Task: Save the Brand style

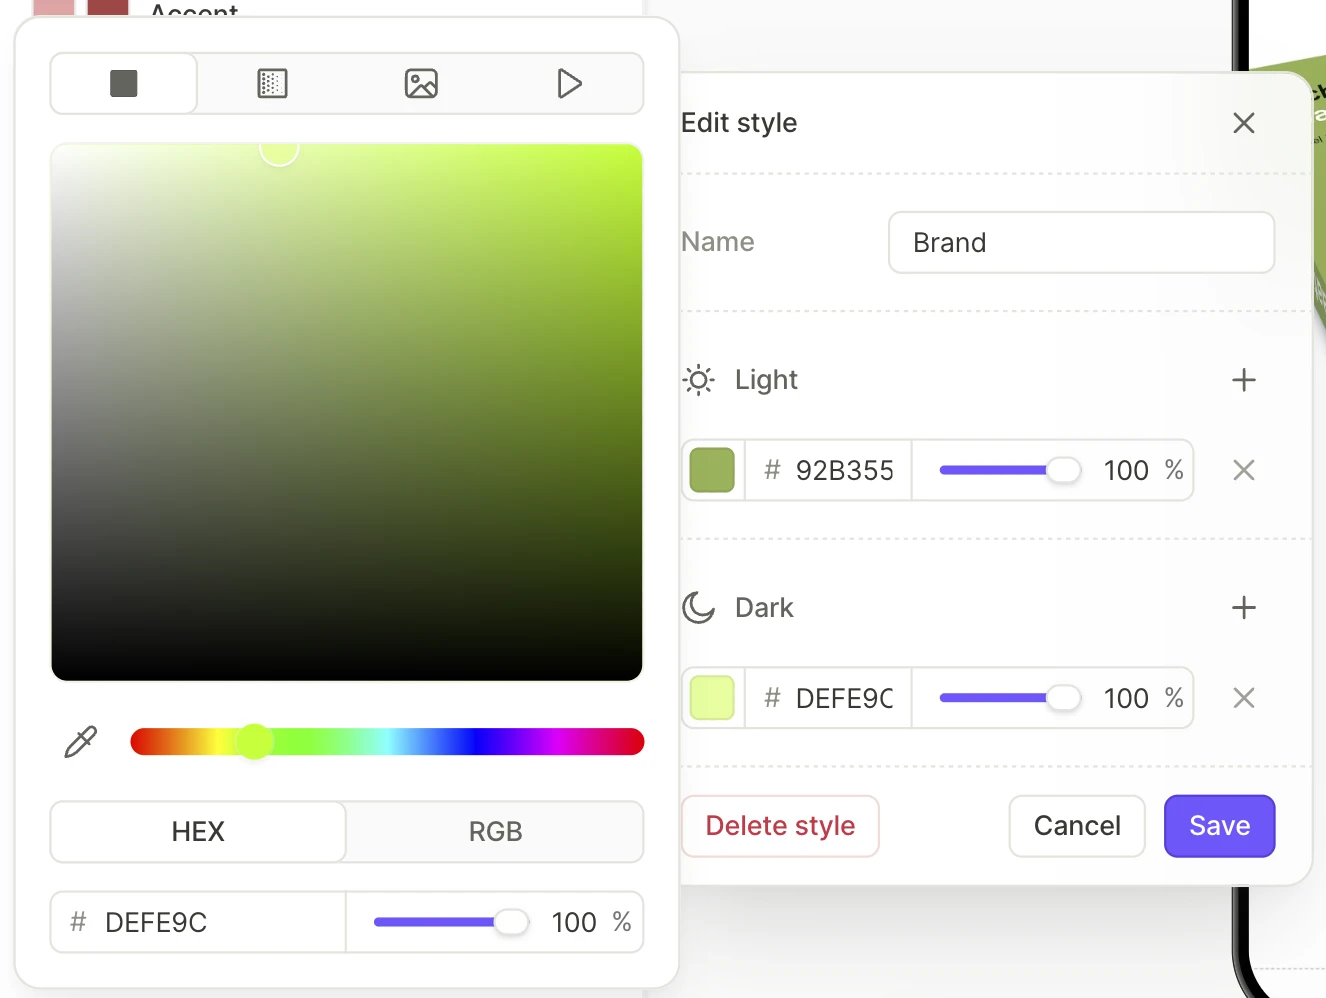Action: point(1220,826)
